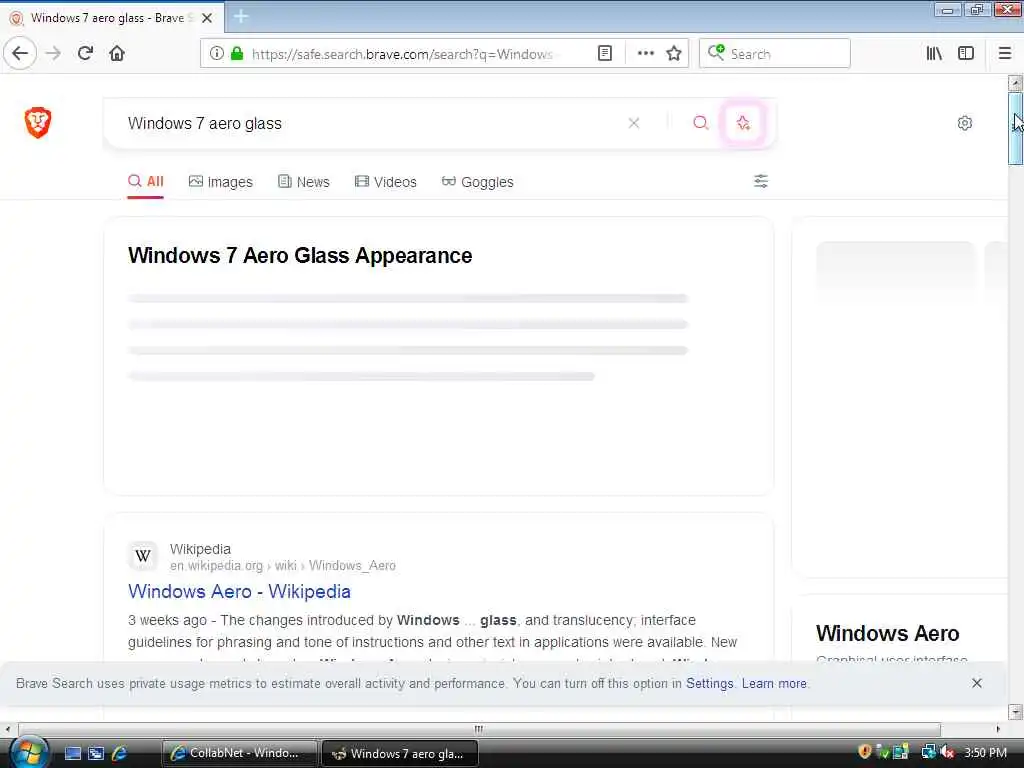Viewport: 1024px width, 768px height.
Task: Click the URL address bar field
Action: [x=402, y=54]
